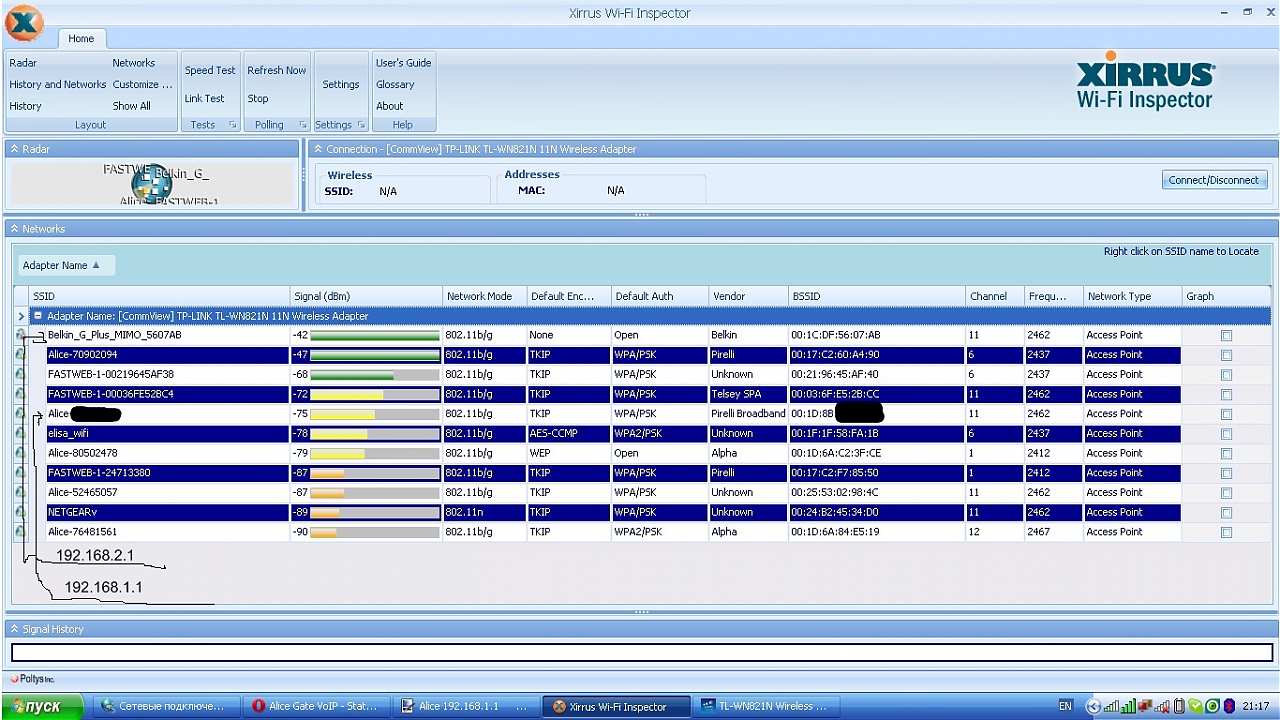Screen dimensions: 1280x720
Task: Collapse the Signal History panel
Action: click(14, 629)
